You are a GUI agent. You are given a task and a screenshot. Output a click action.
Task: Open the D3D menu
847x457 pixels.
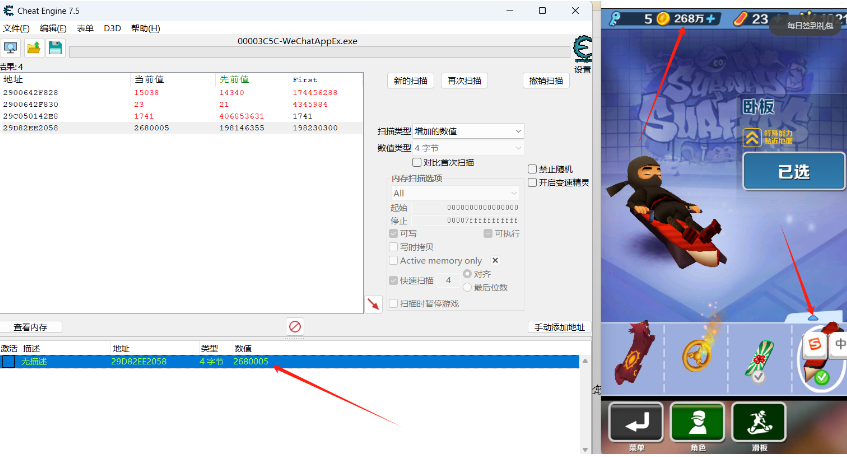point(112,28)
